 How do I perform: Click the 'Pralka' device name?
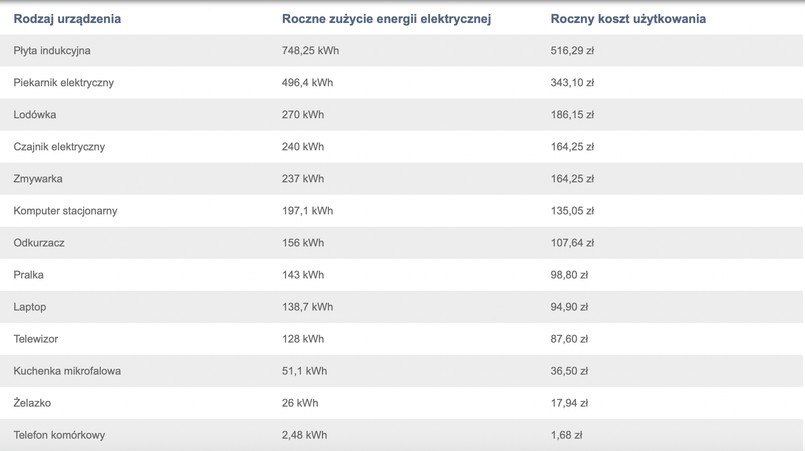[29, 274]
